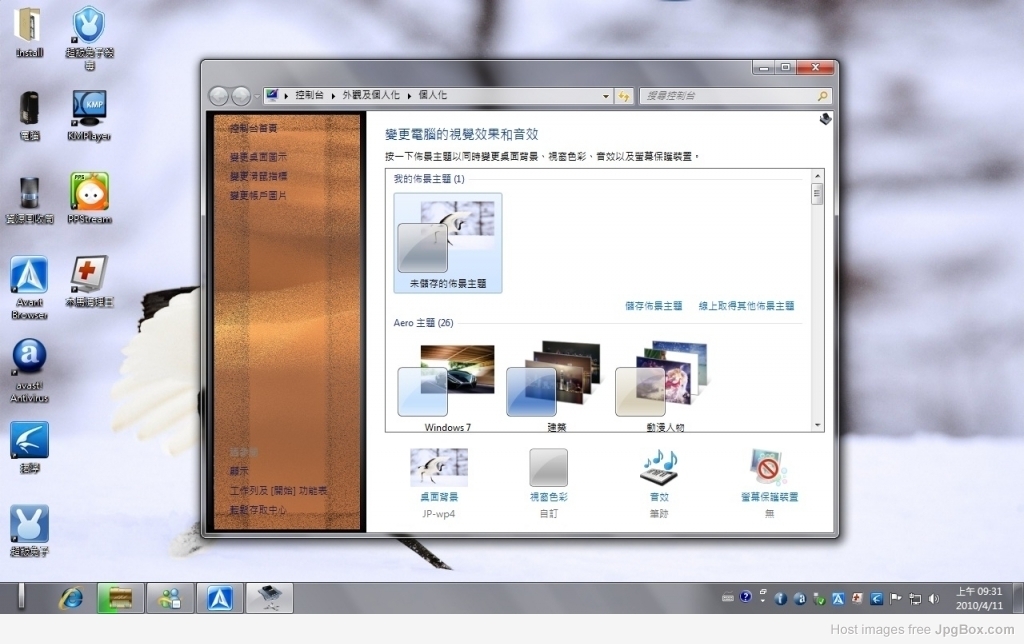
Task: Open the Avant Browser desktop shortcut
Action: click(x=29, y=276)
